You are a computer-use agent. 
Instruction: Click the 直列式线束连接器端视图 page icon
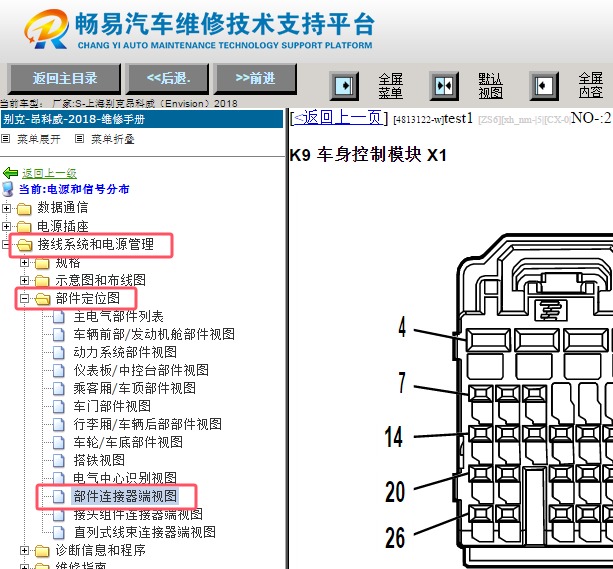[59, 532]
